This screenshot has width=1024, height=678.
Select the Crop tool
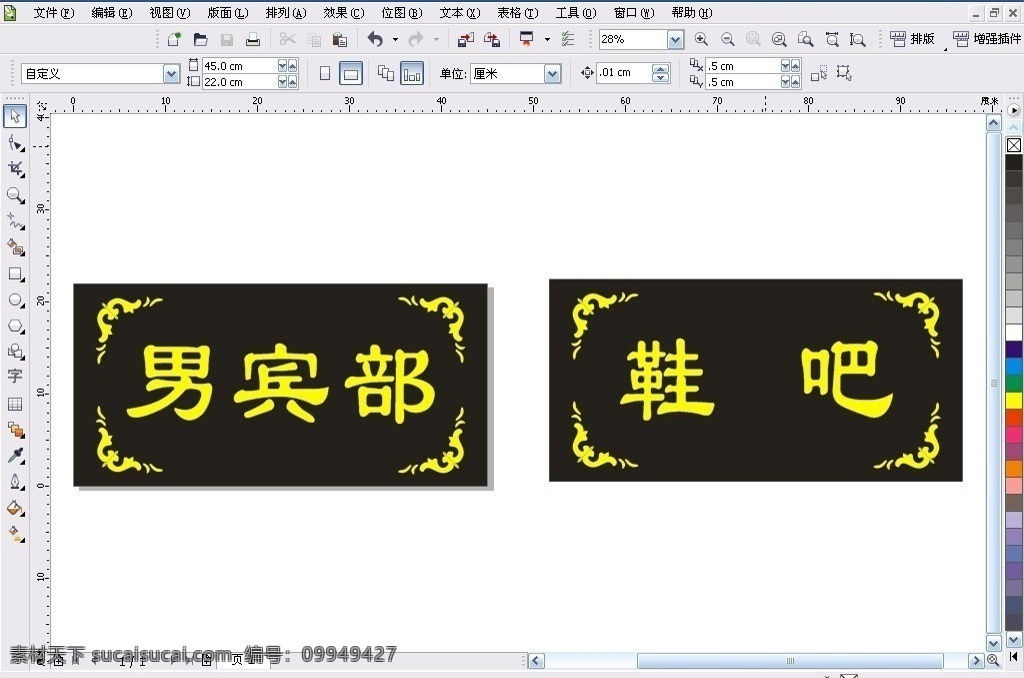(16, 169)
